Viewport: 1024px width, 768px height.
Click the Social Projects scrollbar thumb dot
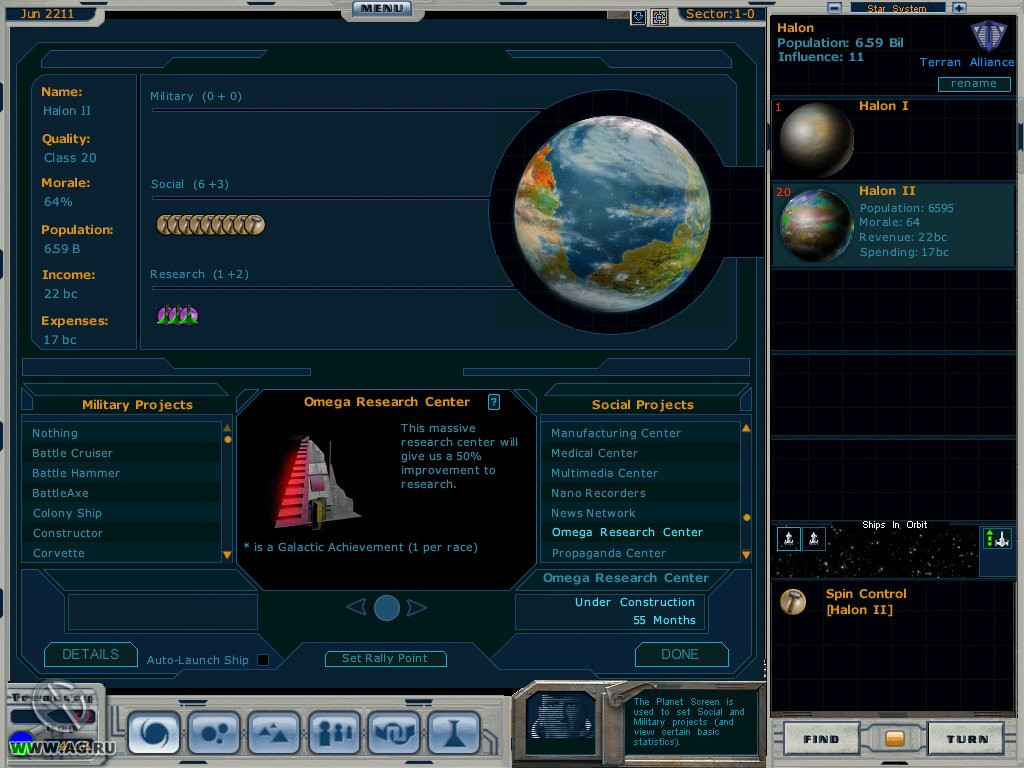point(746,517)
